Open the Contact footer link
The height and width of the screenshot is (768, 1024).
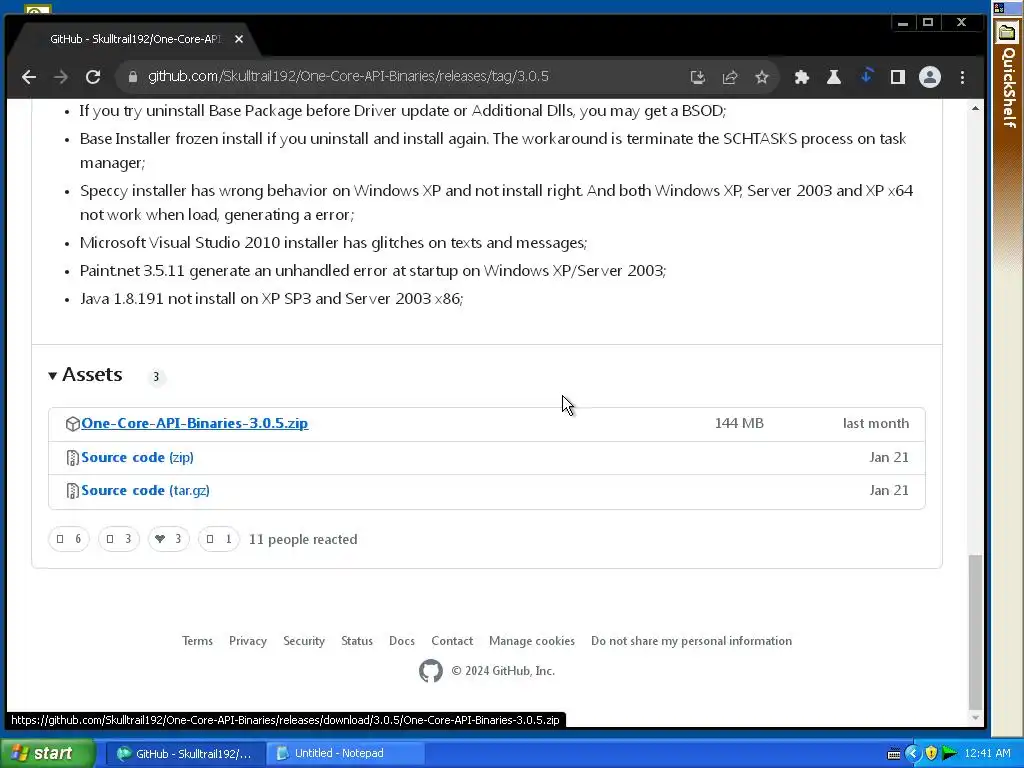coord(452,641)
